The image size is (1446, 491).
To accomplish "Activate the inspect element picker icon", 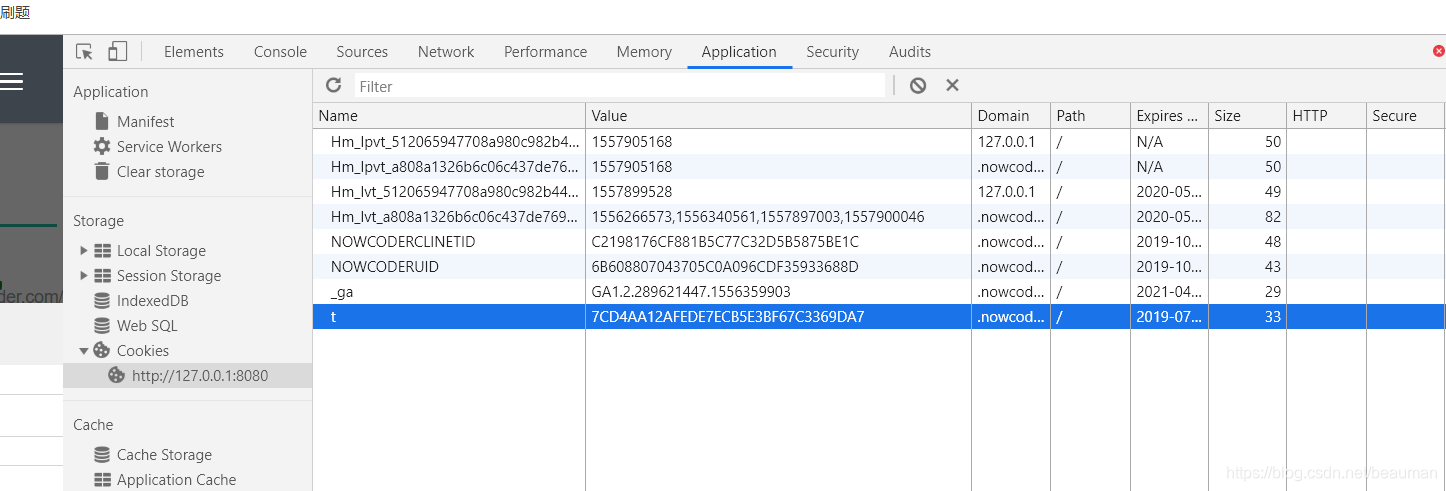I will click(84, 52).
